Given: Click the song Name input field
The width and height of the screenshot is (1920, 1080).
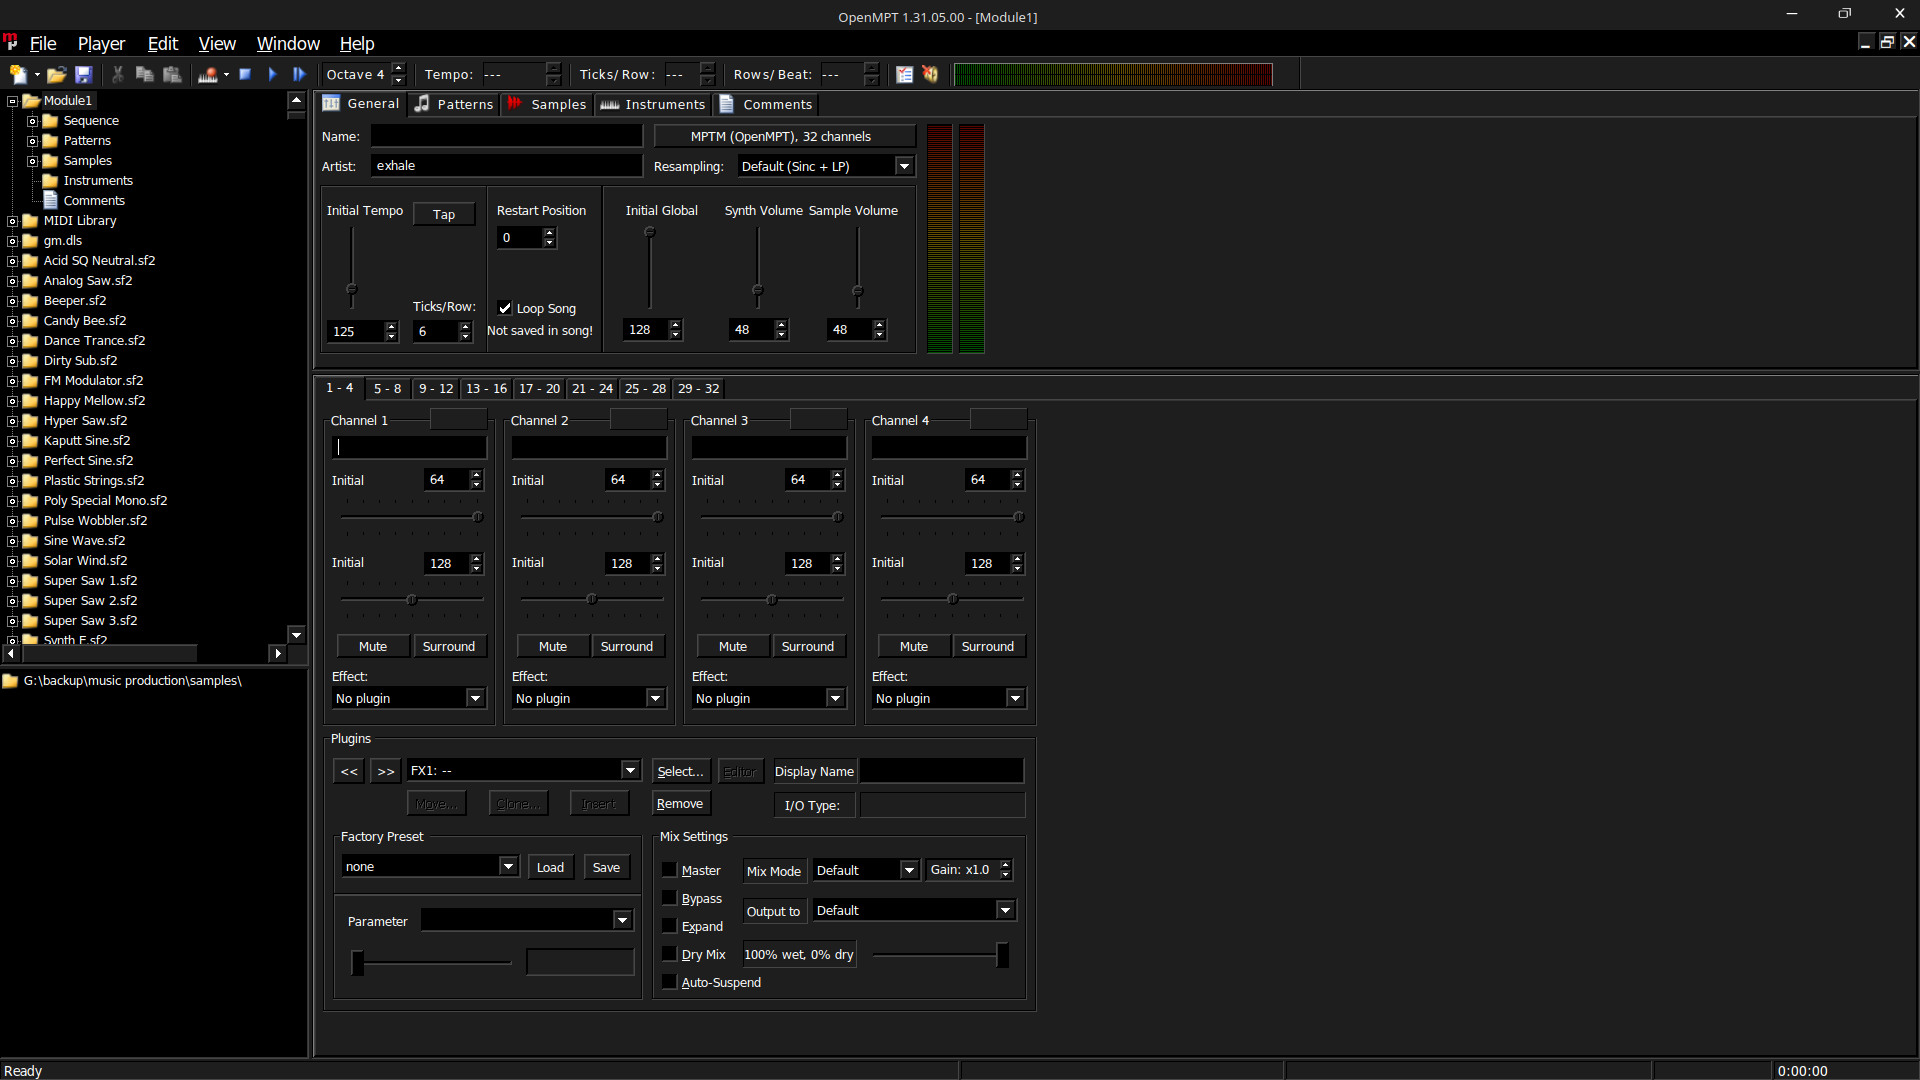Looking at the screenshot, I should [506, 136].
